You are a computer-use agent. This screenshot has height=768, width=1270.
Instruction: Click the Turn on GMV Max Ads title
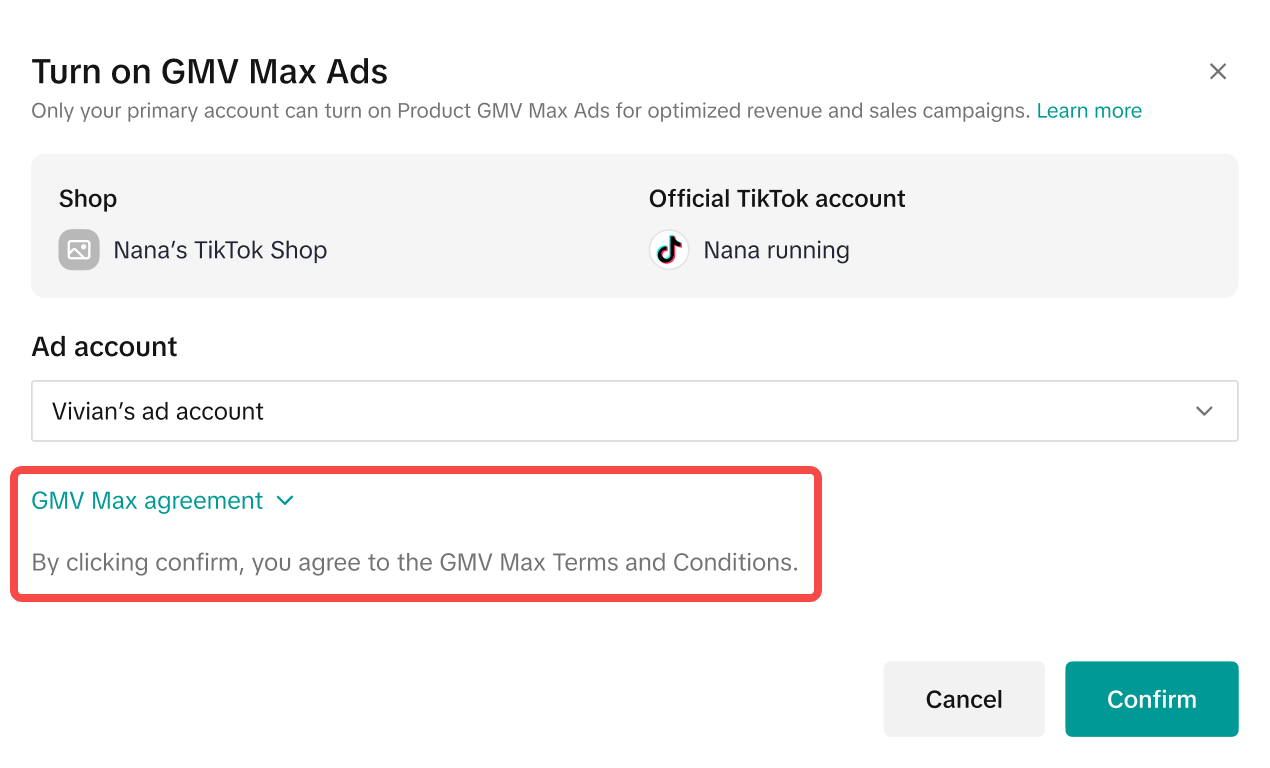click(210, 72)
